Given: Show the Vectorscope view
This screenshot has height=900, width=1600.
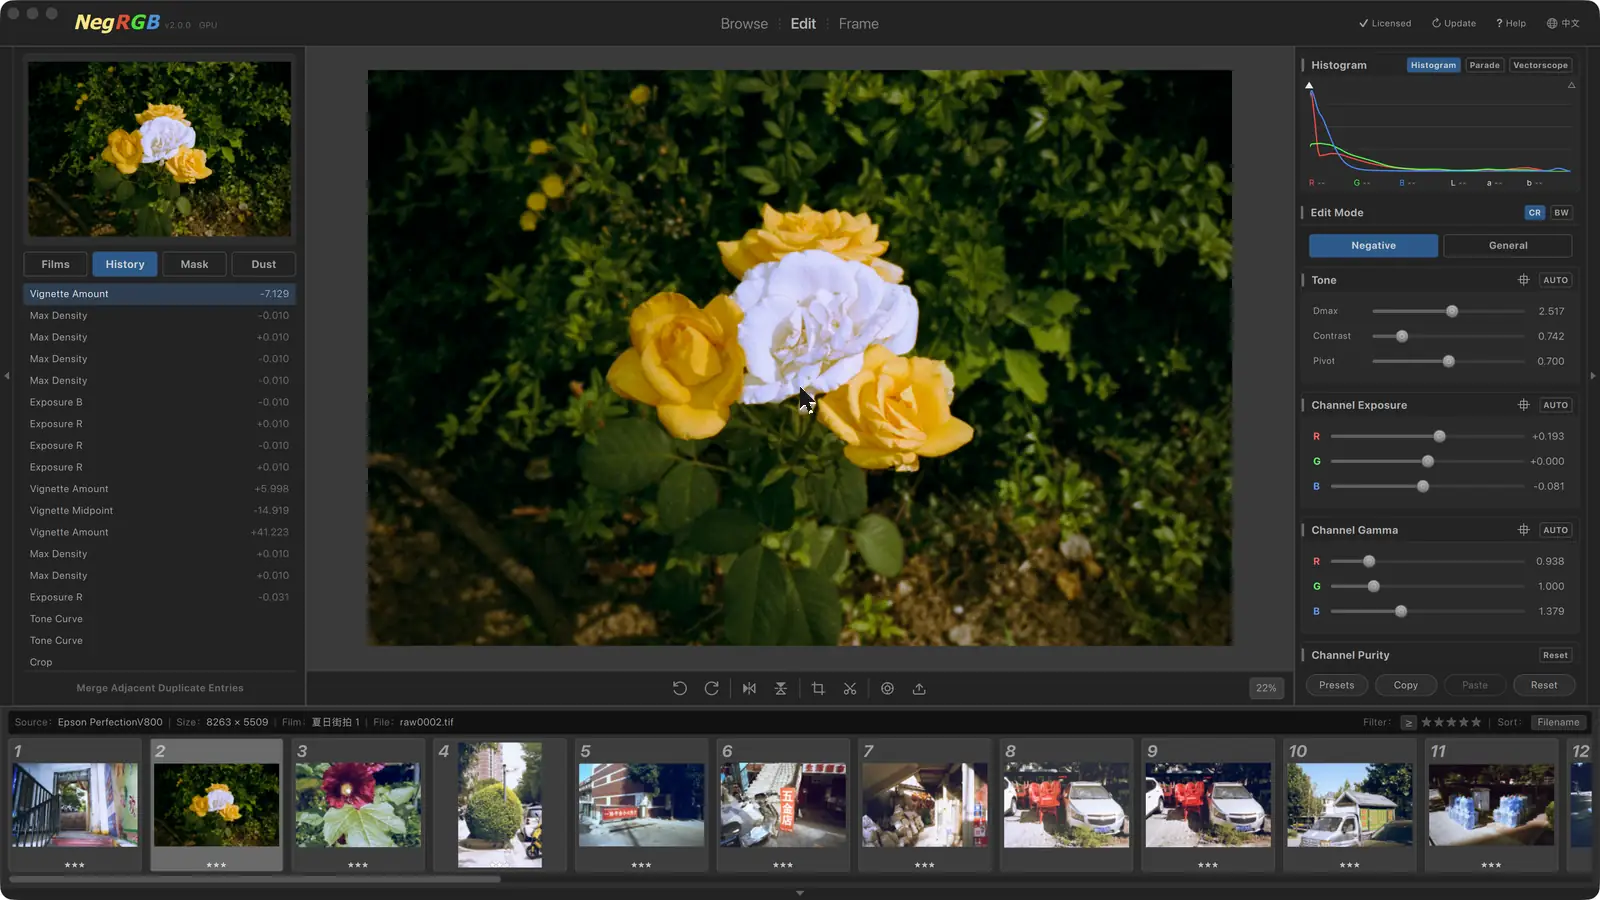Looking at the screenshot, I should (1541, 65).
